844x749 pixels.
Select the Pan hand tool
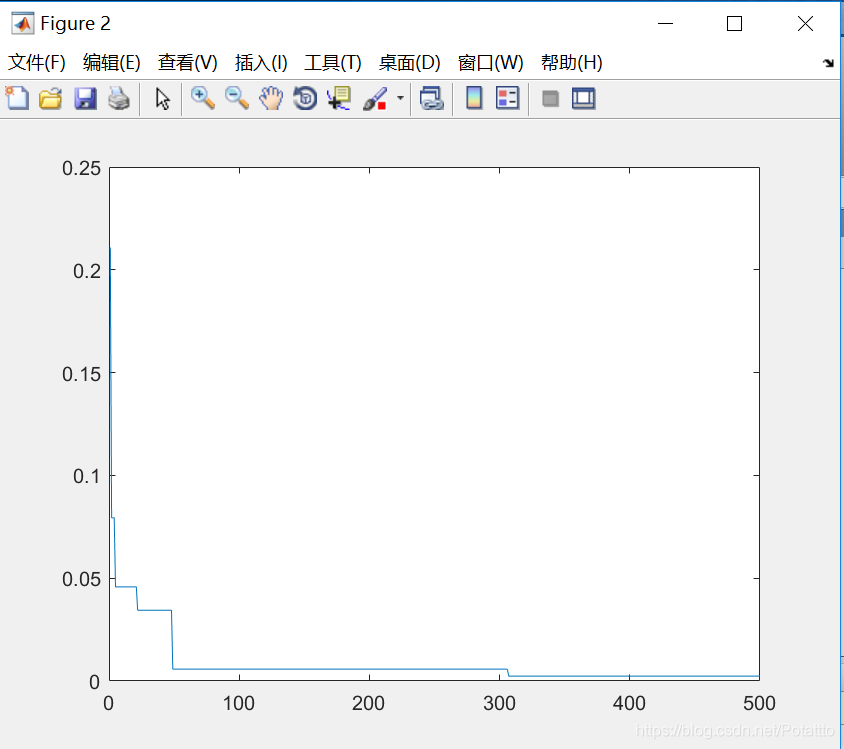pos(271,98)
